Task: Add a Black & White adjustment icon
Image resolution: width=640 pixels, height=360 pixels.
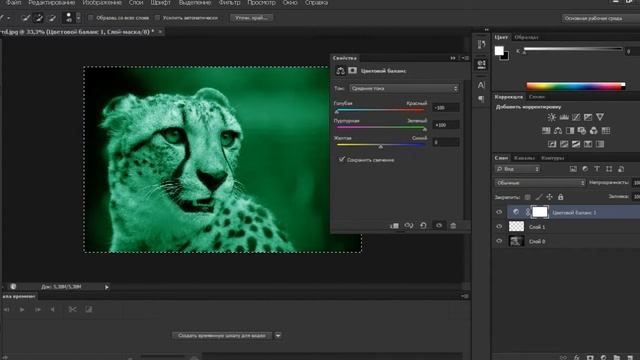Action: pyautogui.click(x=570, y=131)
